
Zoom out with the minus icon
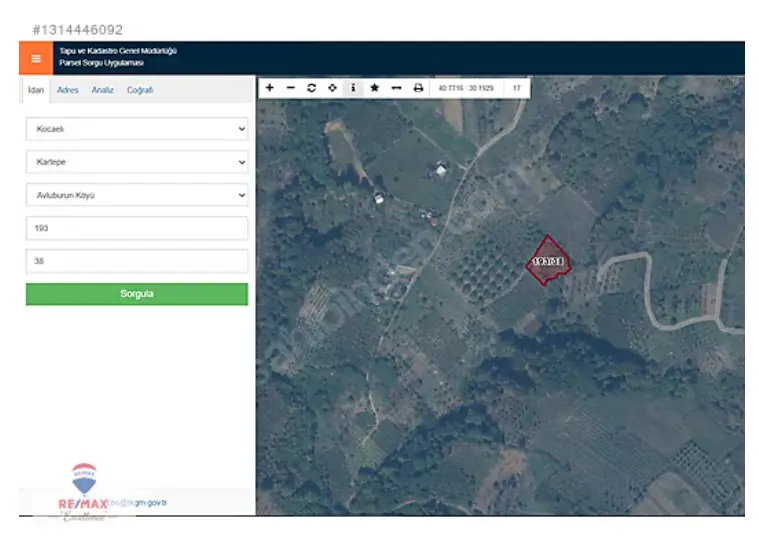click(x=290, y=88)
